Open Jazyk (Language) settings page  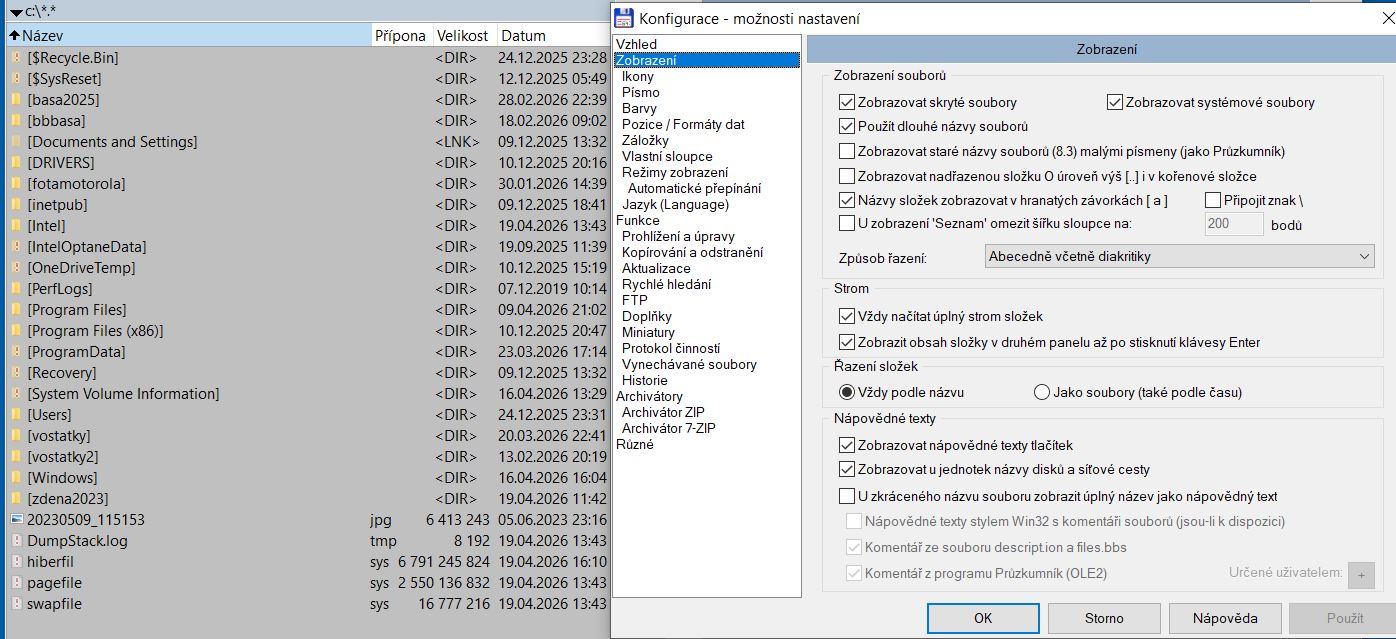pyautogui.click(x=675, y=204)
